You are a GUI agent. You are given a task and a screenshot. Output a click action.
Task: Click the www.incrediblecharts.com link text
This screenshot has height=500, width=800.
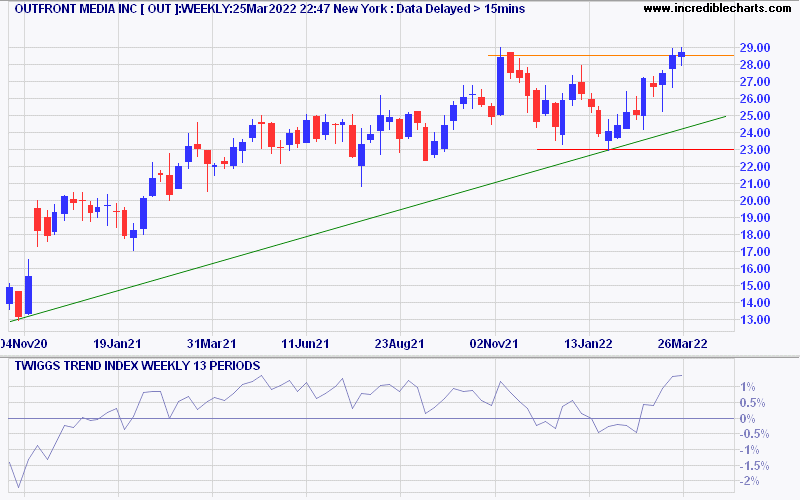(x=717, y=9)
